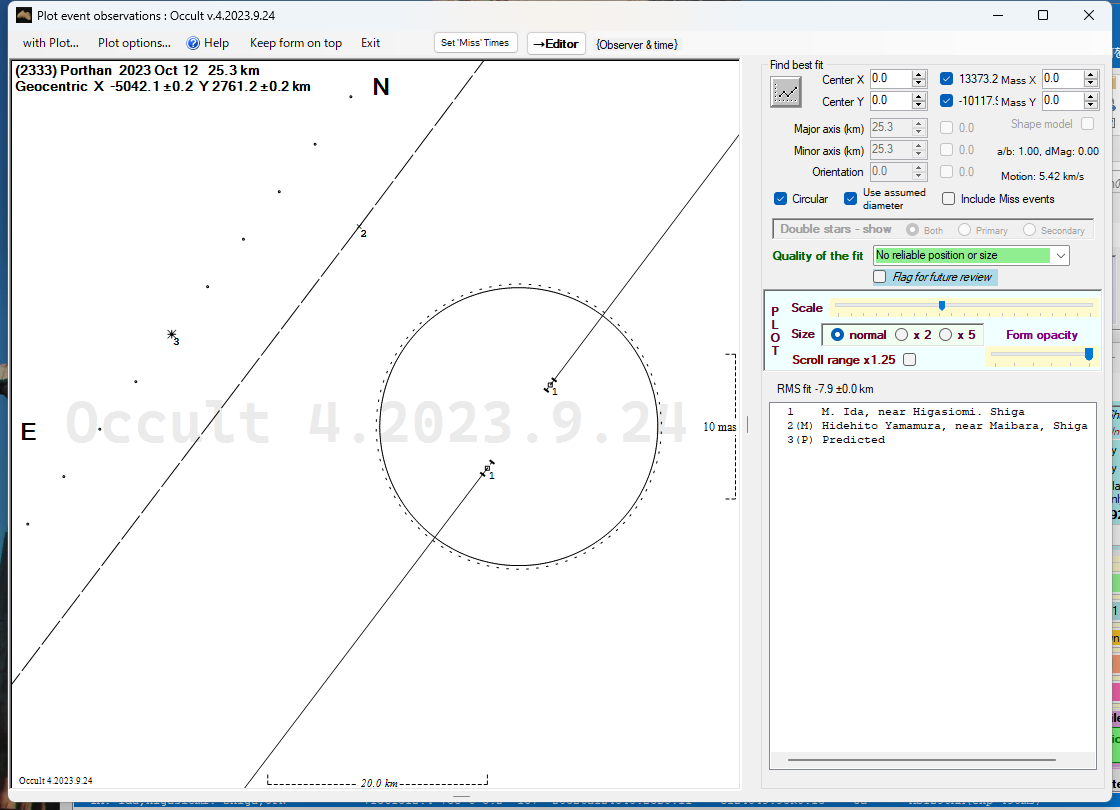This screenshot has width=1120, height=810.
Task: Open Quality of the fit dropdown
Action: pos(1060,256)
